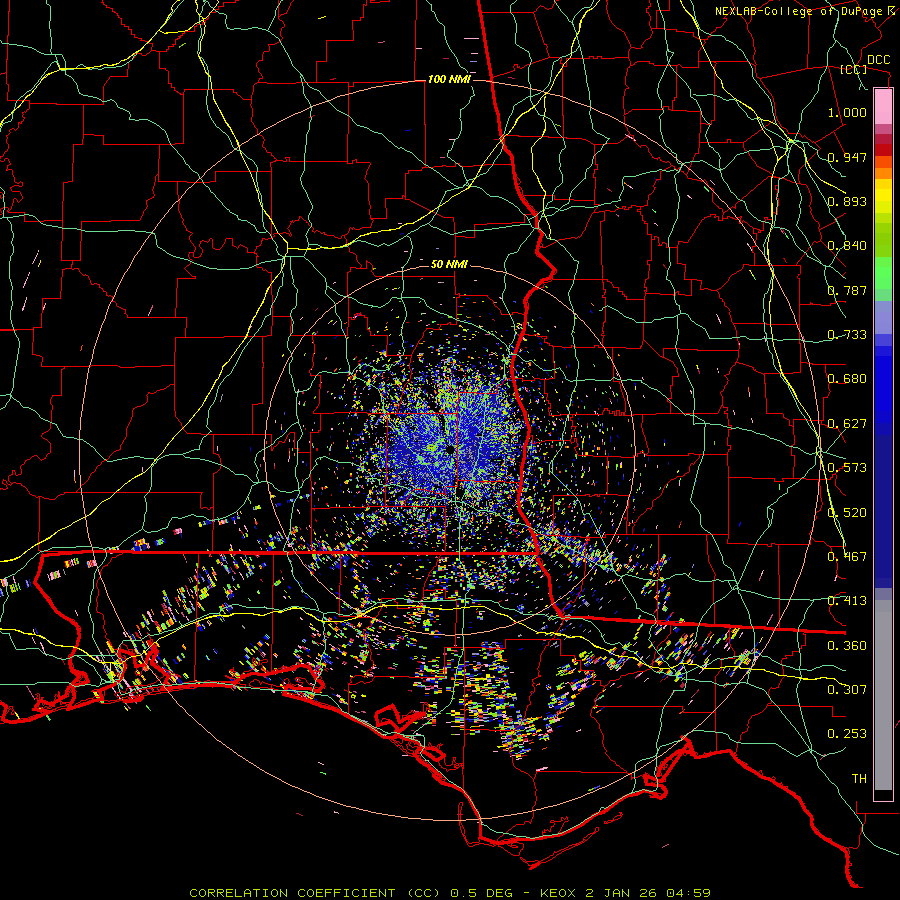Screen dimensions: 900x900
Task: Click the 0.360 color scale value
Action: [847, 646]
